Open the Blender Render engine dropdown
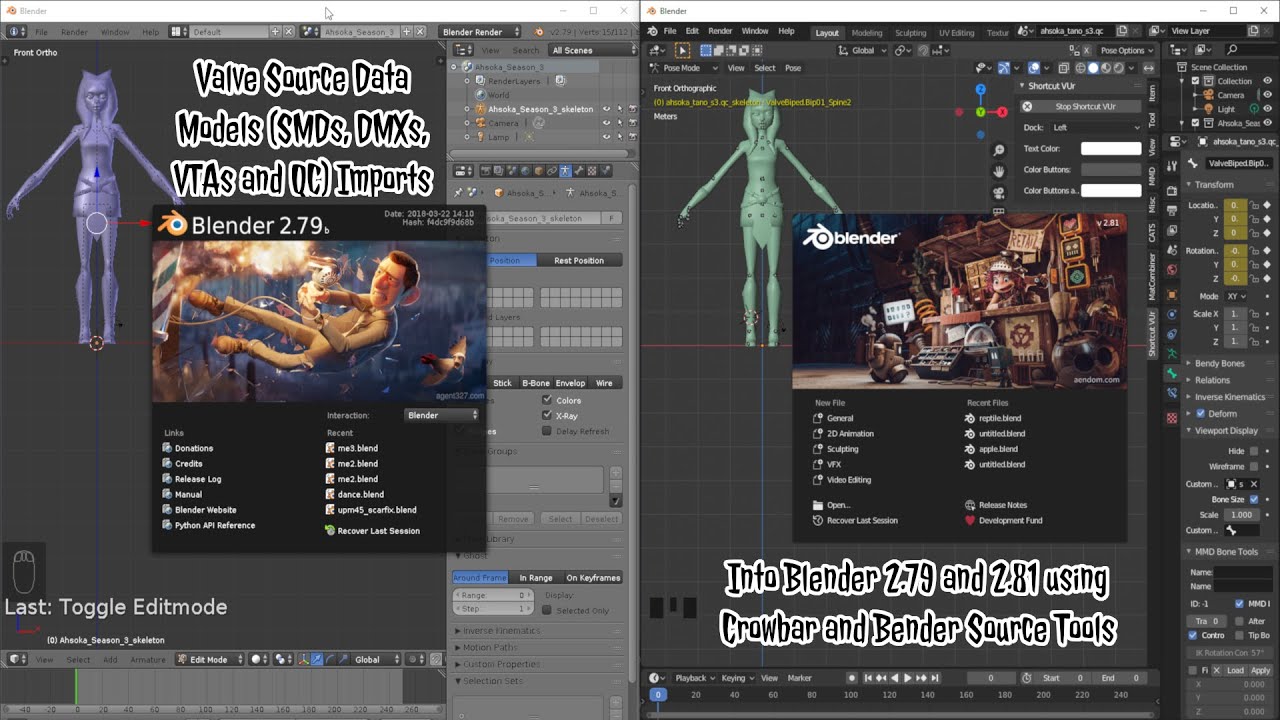Screen dimensions: 1280x720 tap(481, 32)
